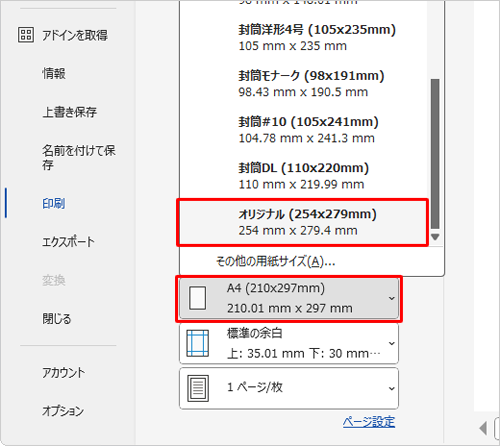The width and height of the screenshot is (500, 446).
Task: Open the A4 (210x297mm) paper size dropdown
Action: 289,299
